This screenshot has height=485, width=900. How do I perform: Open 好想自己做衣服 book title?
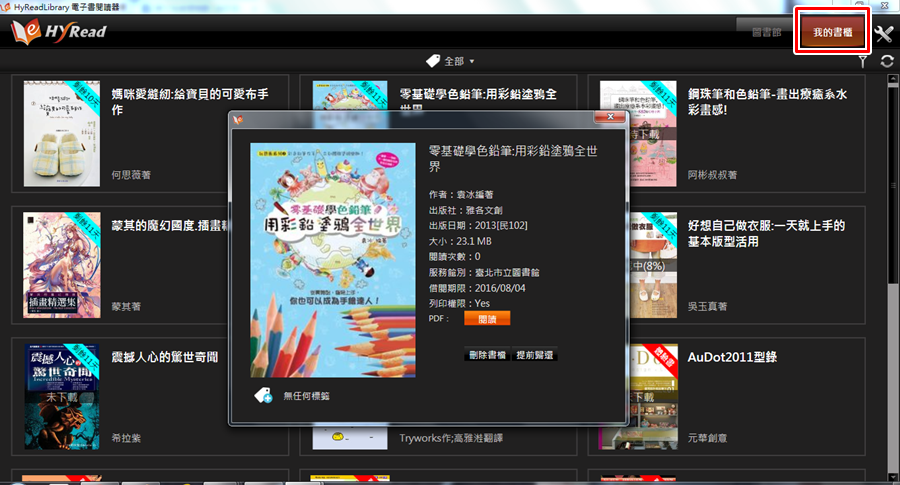(x=767, y=233)
